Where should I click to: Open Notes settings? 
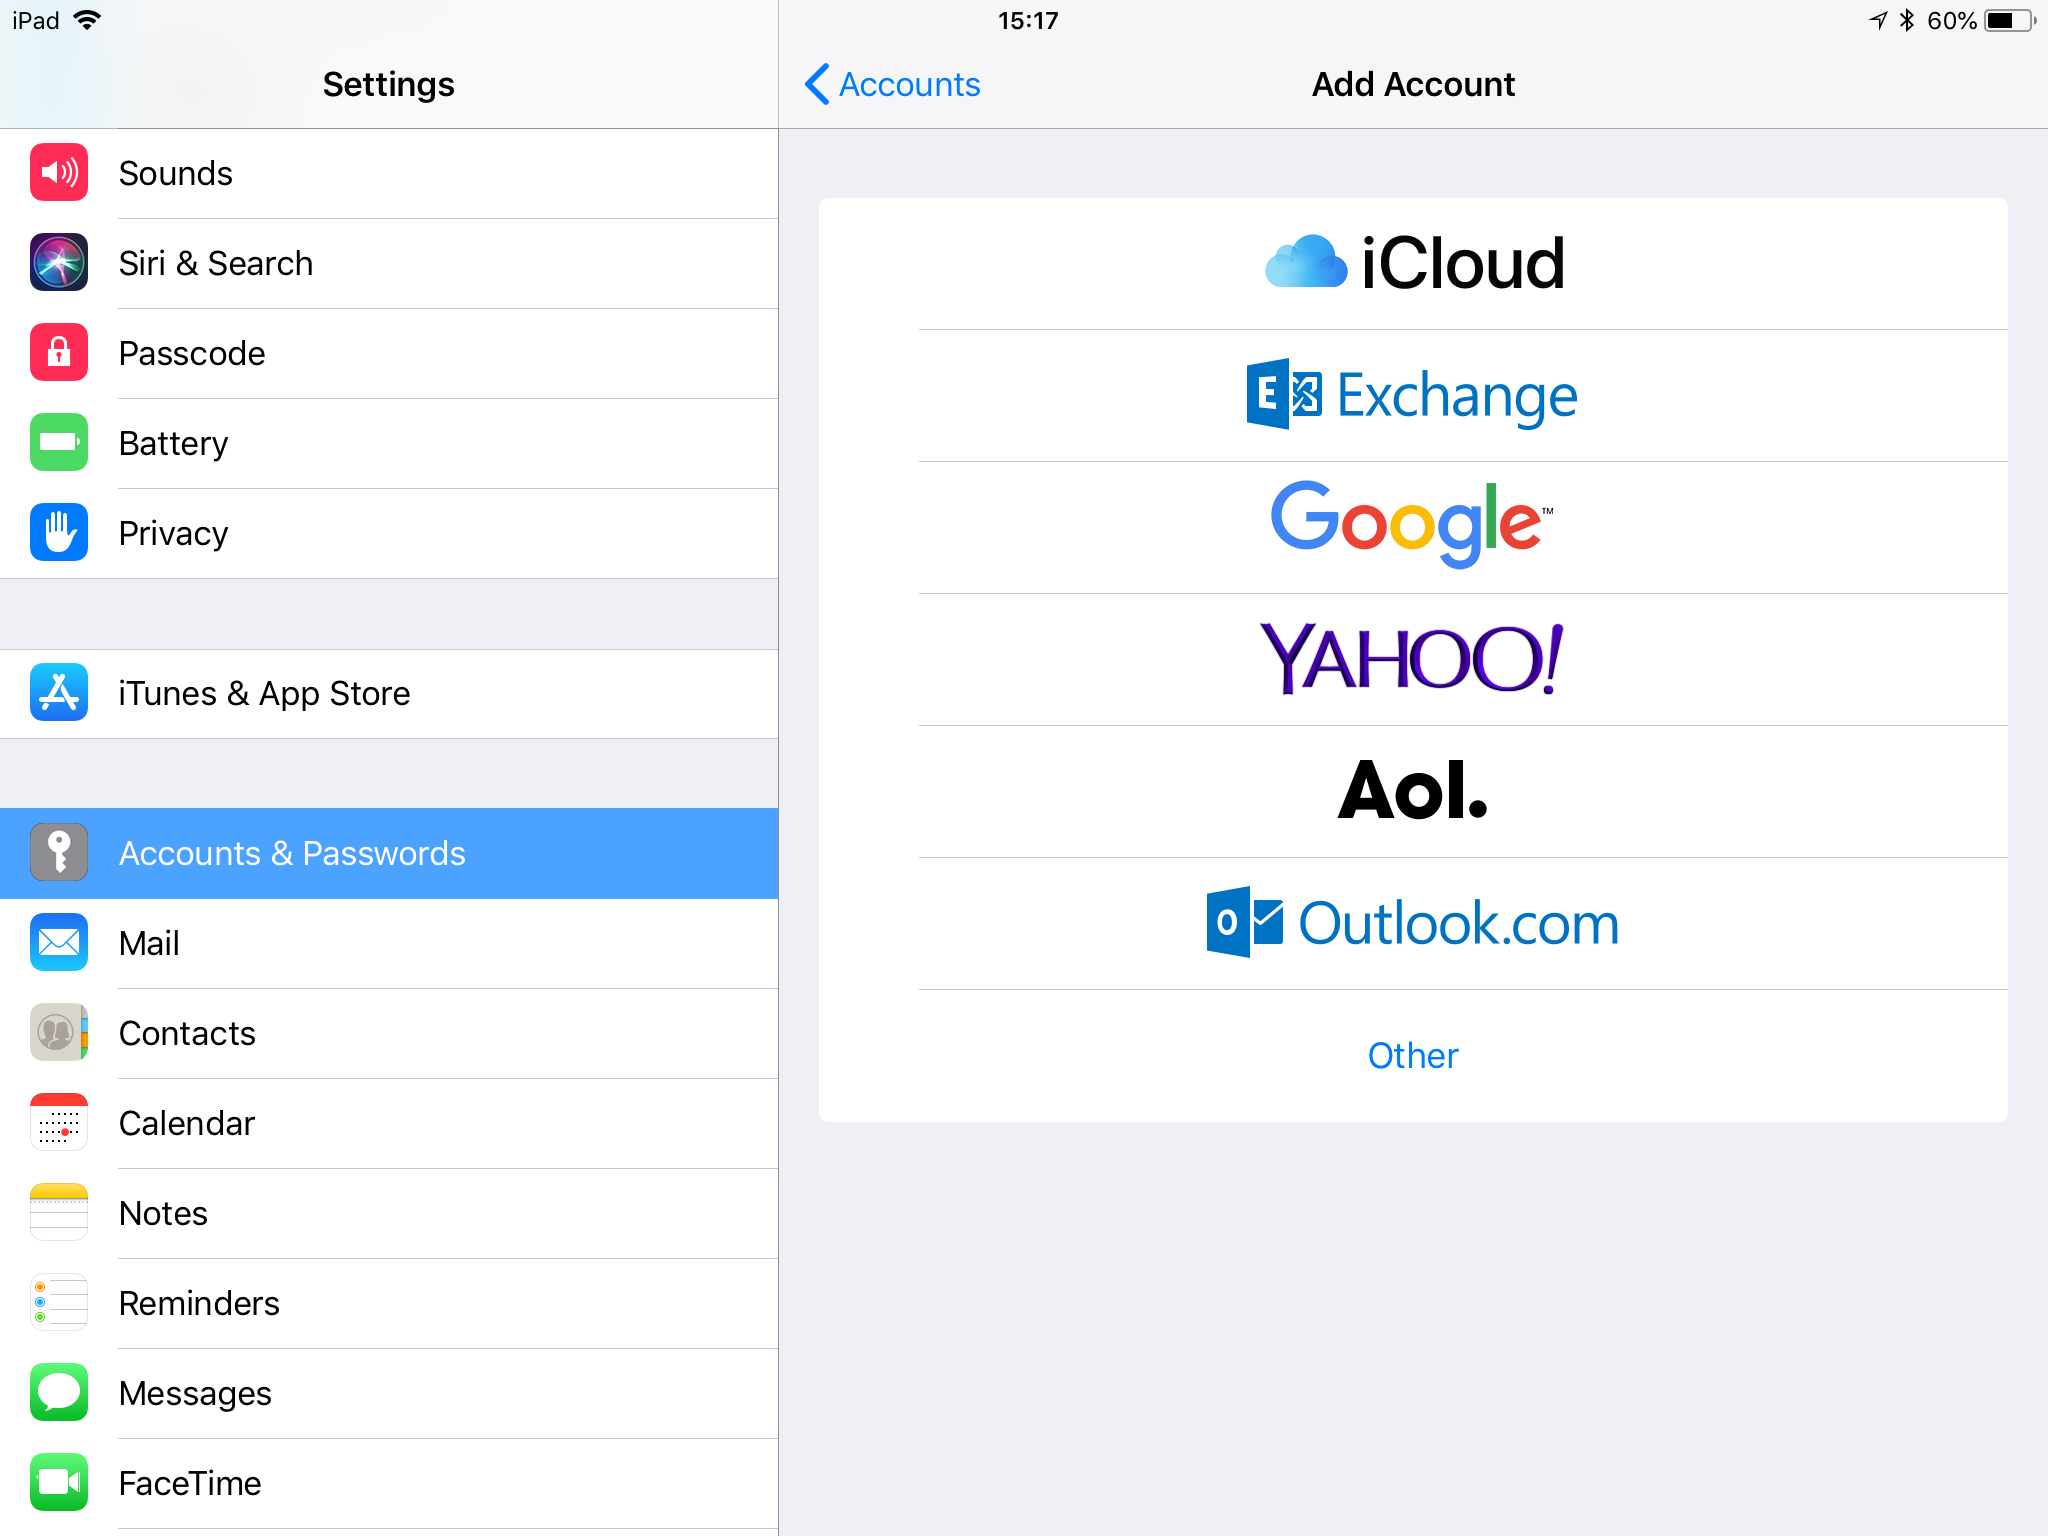[389, 1213]
